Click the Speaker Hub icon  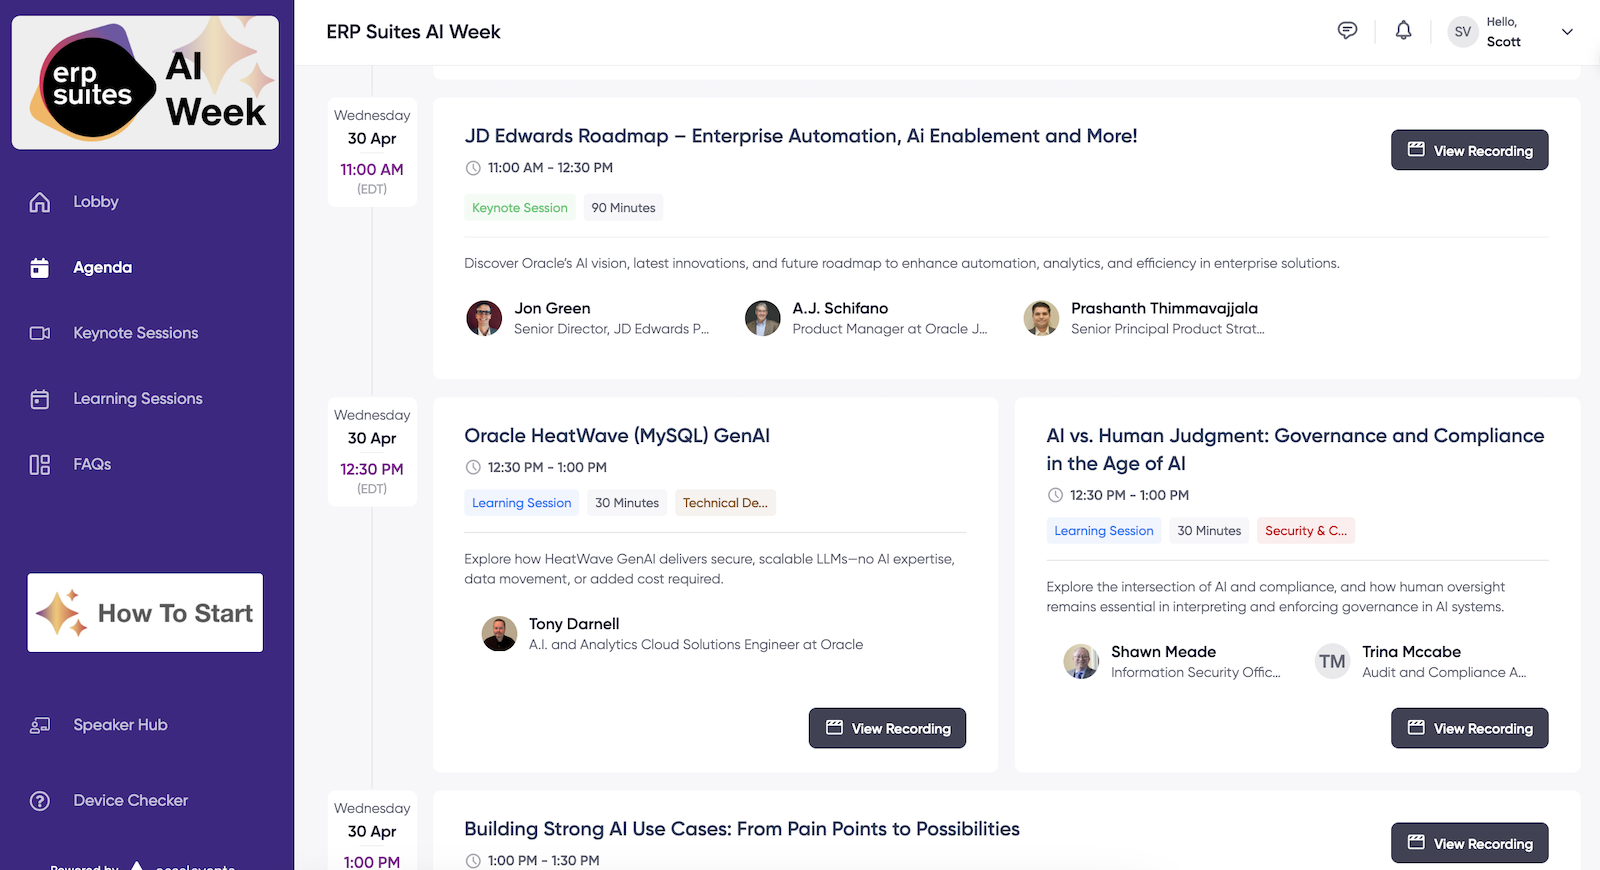pyautogui.click(x=40, y=725)
